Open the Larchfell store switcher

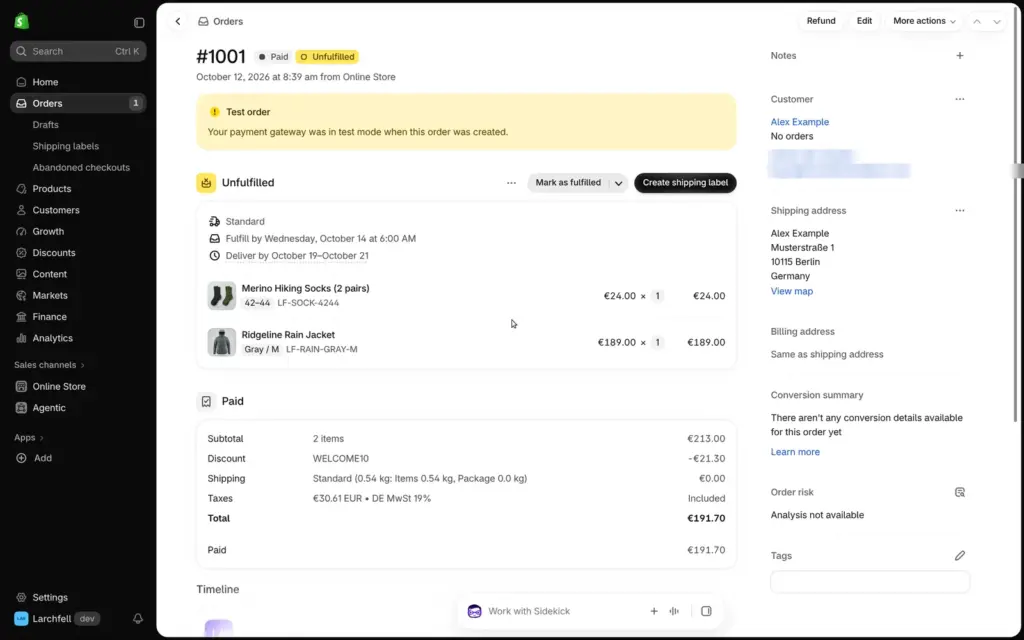(56, 618)
